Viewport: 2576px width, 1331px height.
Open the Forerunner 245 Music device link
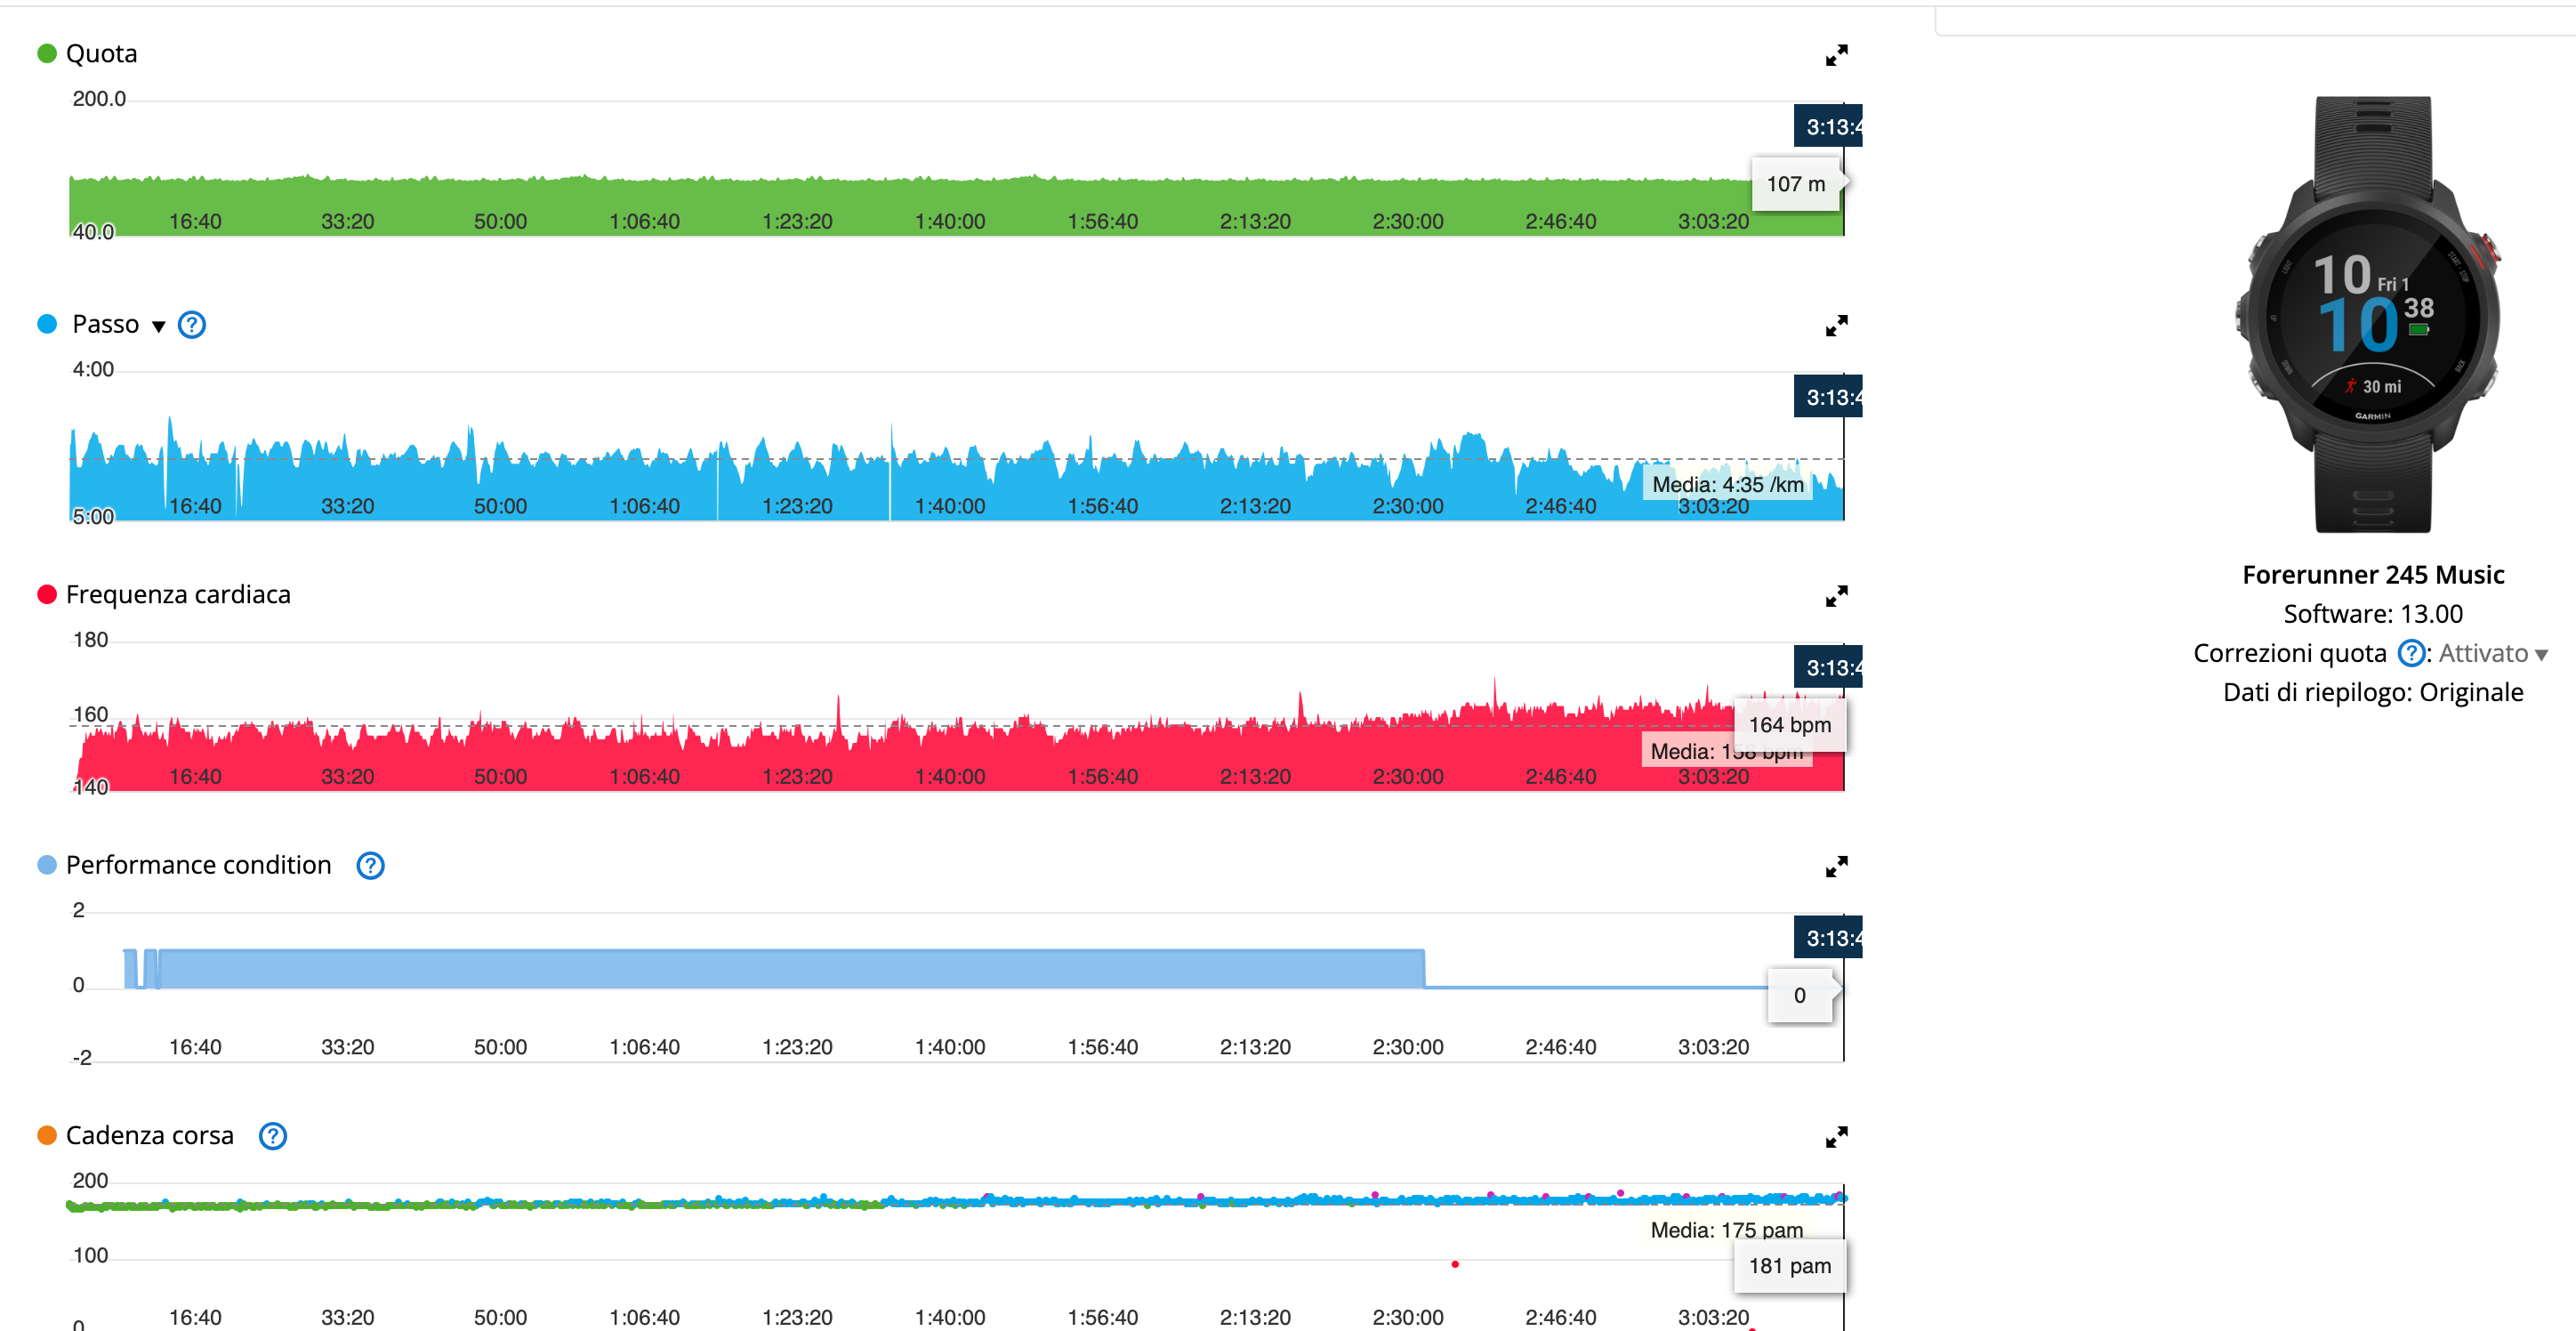[x=2372, y=575]
